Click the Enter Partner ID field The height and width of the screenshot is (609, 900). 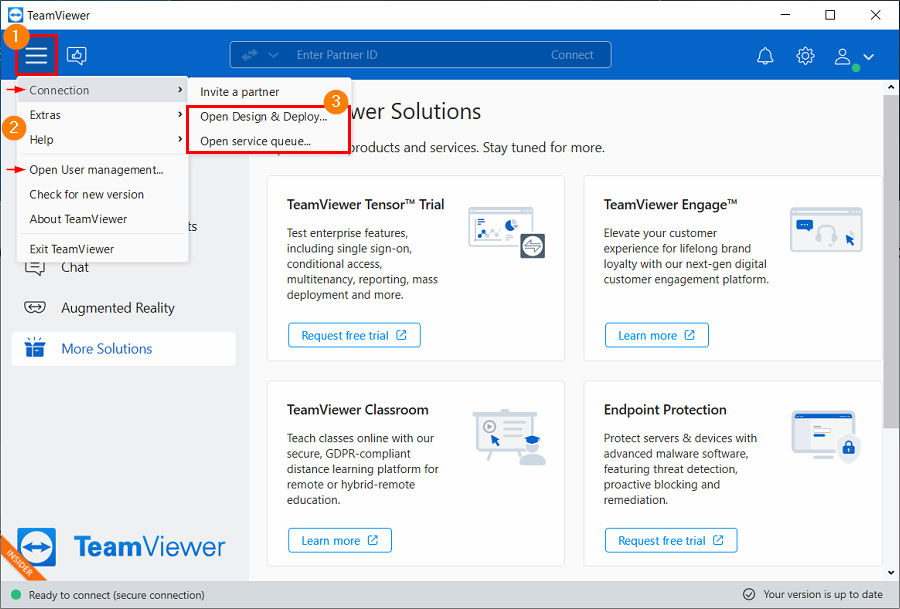(x=402, y=55)
